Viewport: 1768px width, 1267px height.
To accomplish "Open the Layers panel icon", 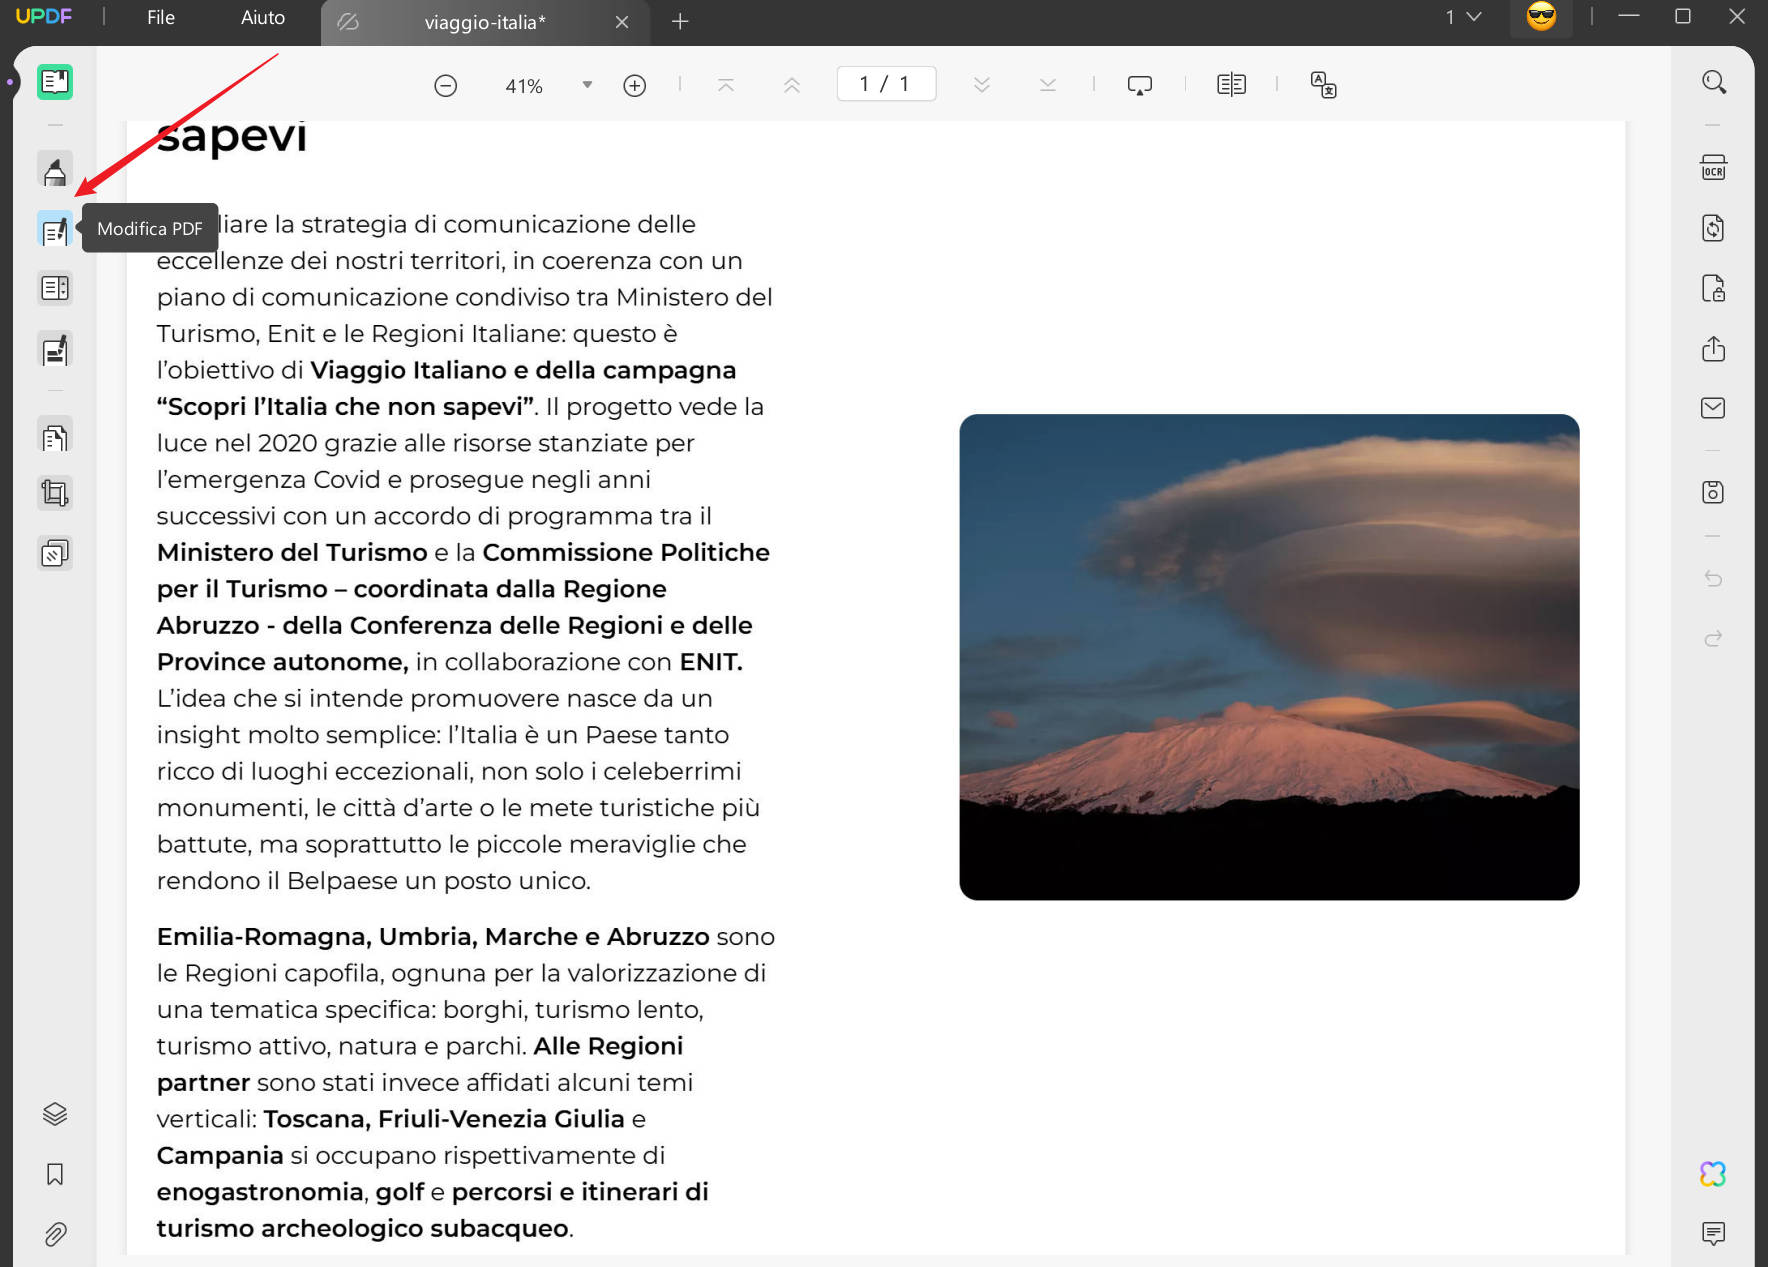I will click(x=55, y=1114).
